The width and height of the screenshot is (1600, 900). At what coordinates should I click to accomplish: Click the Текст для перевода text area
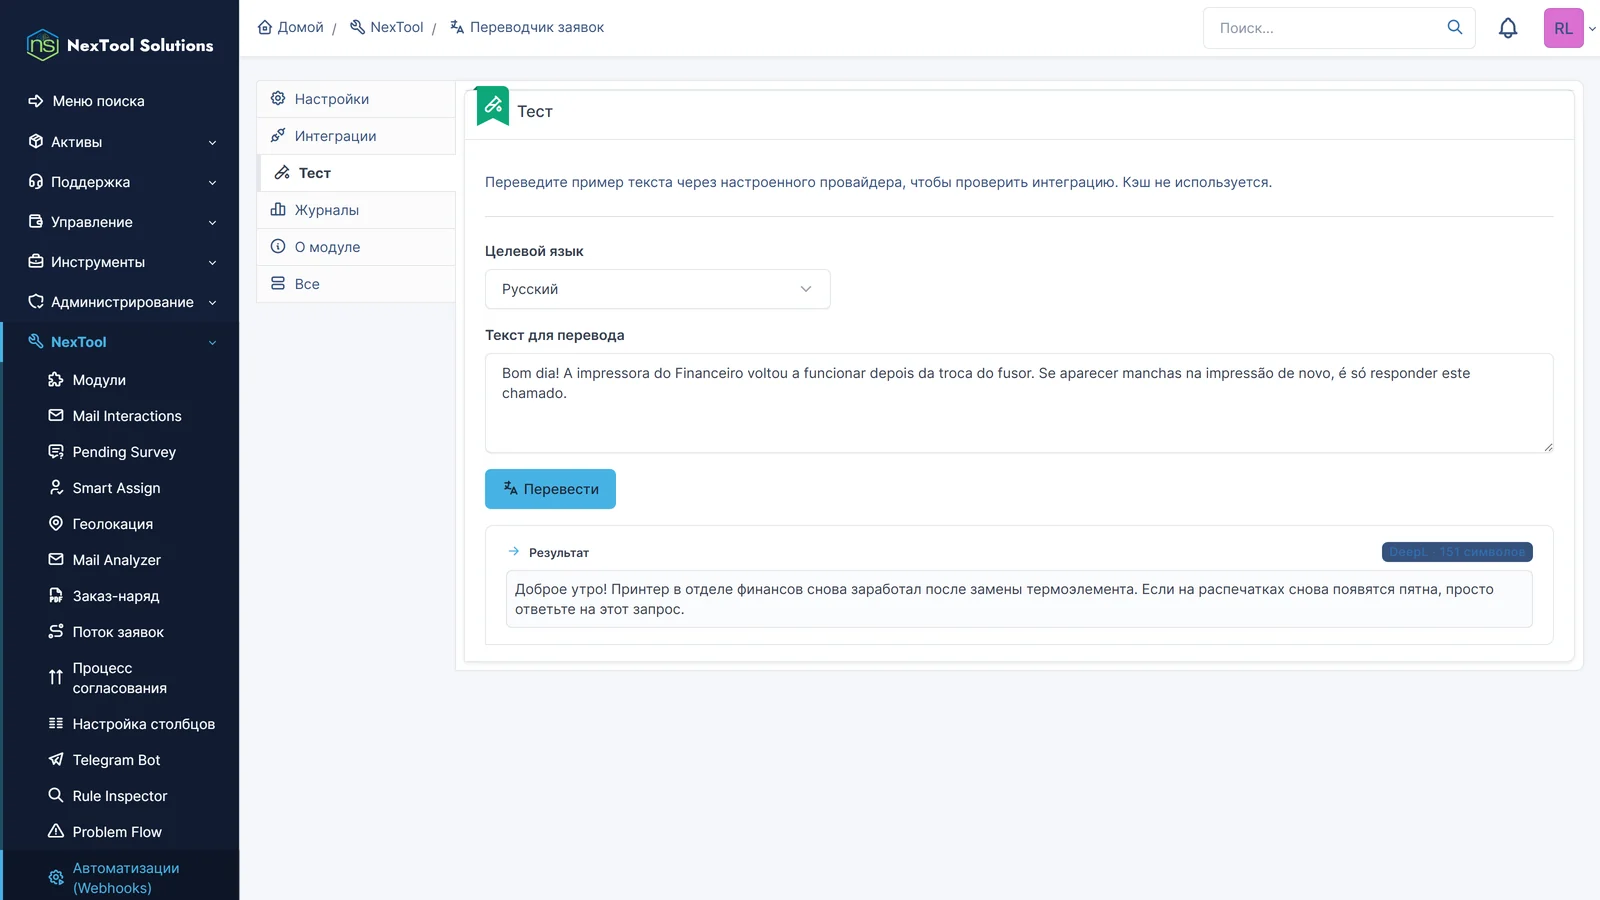click(1019, 403)
